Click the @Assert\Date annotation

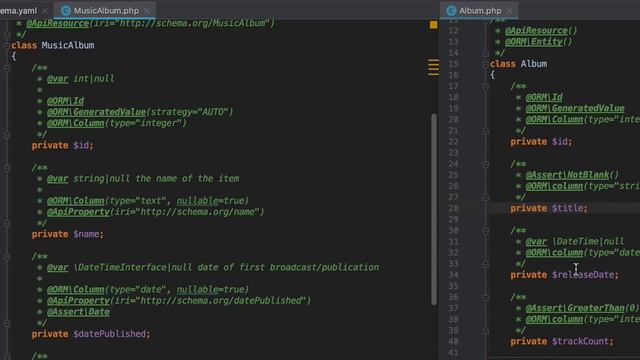[78, 312]
